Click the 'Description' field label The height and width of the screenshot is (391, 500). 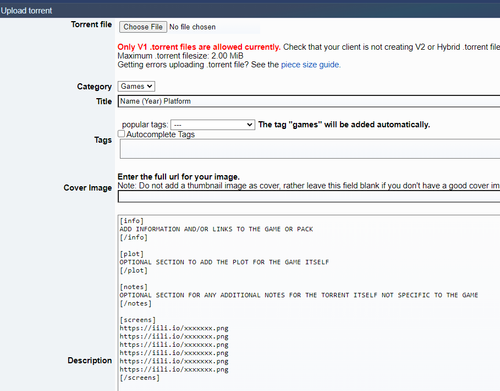[x=90, y=360]
